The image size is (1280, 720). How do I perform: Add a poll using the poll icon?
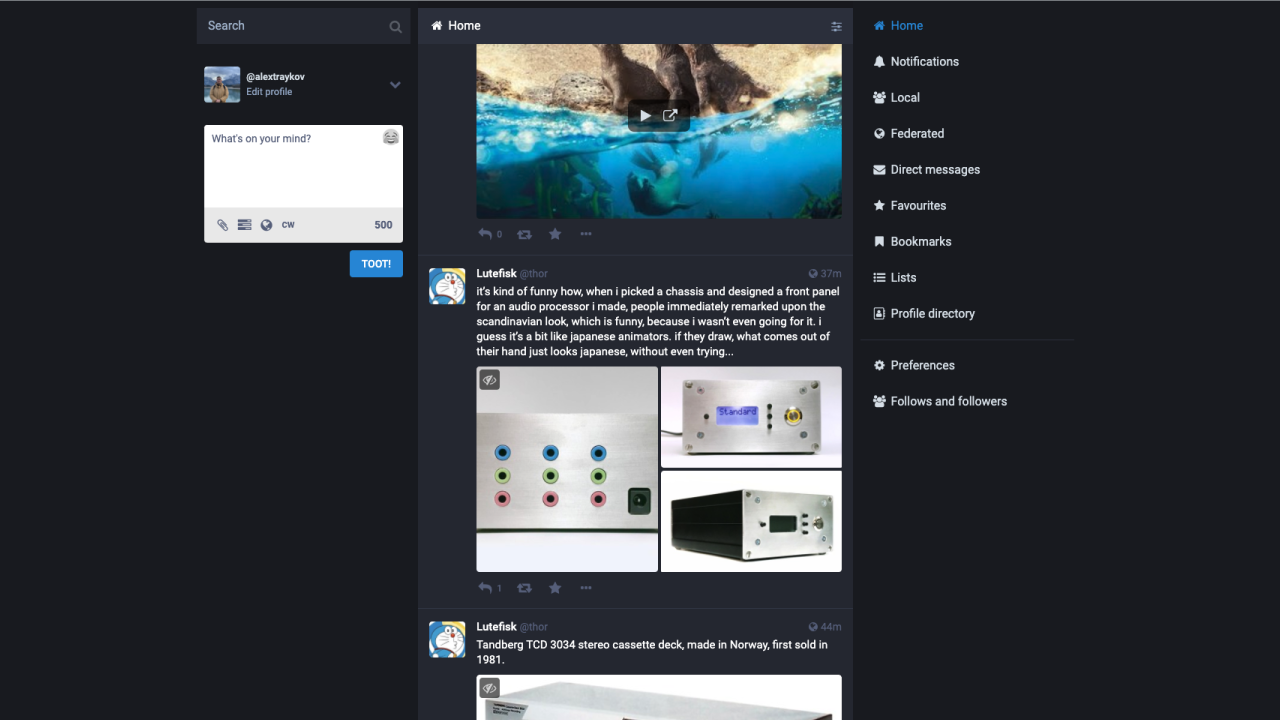[245, 225]
